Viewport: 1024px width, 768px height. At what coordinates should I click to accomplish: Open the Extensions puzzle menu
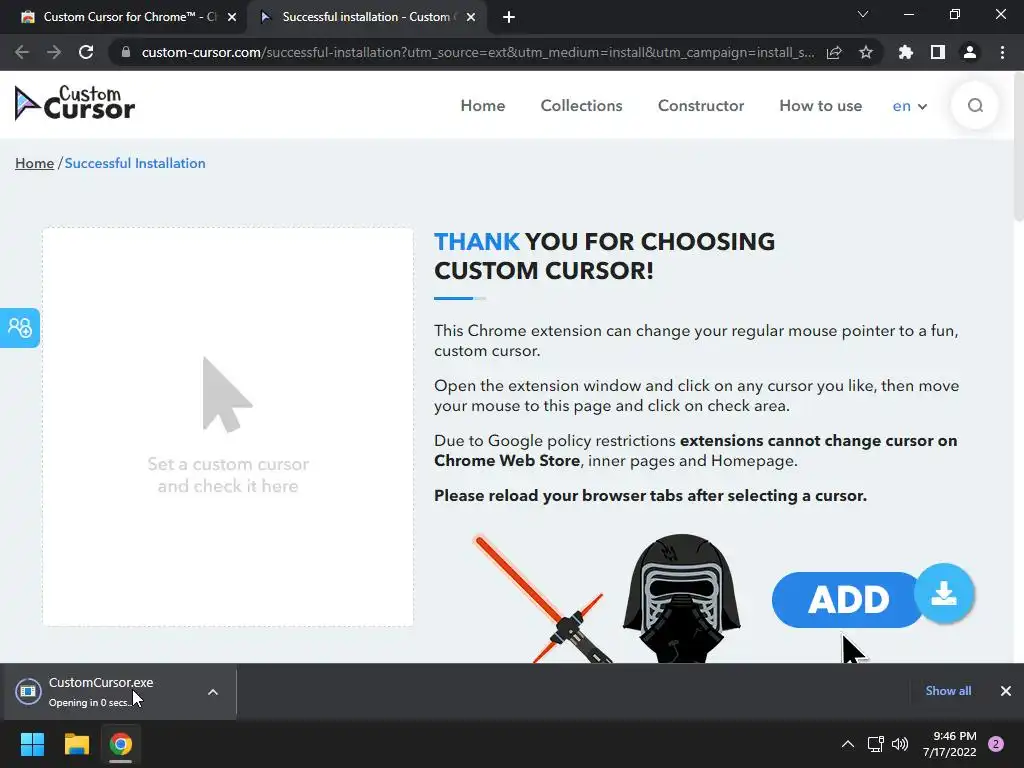tap(905, 52)
